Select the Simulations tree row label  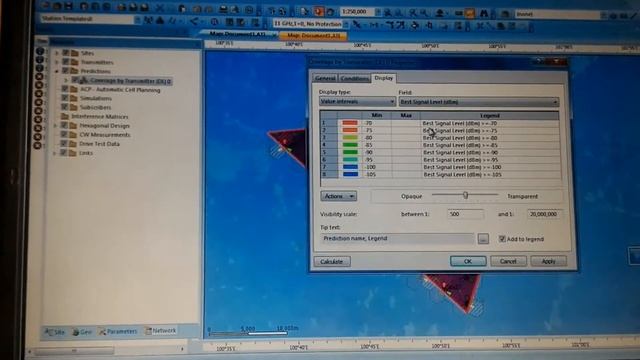tap(96, 98)
